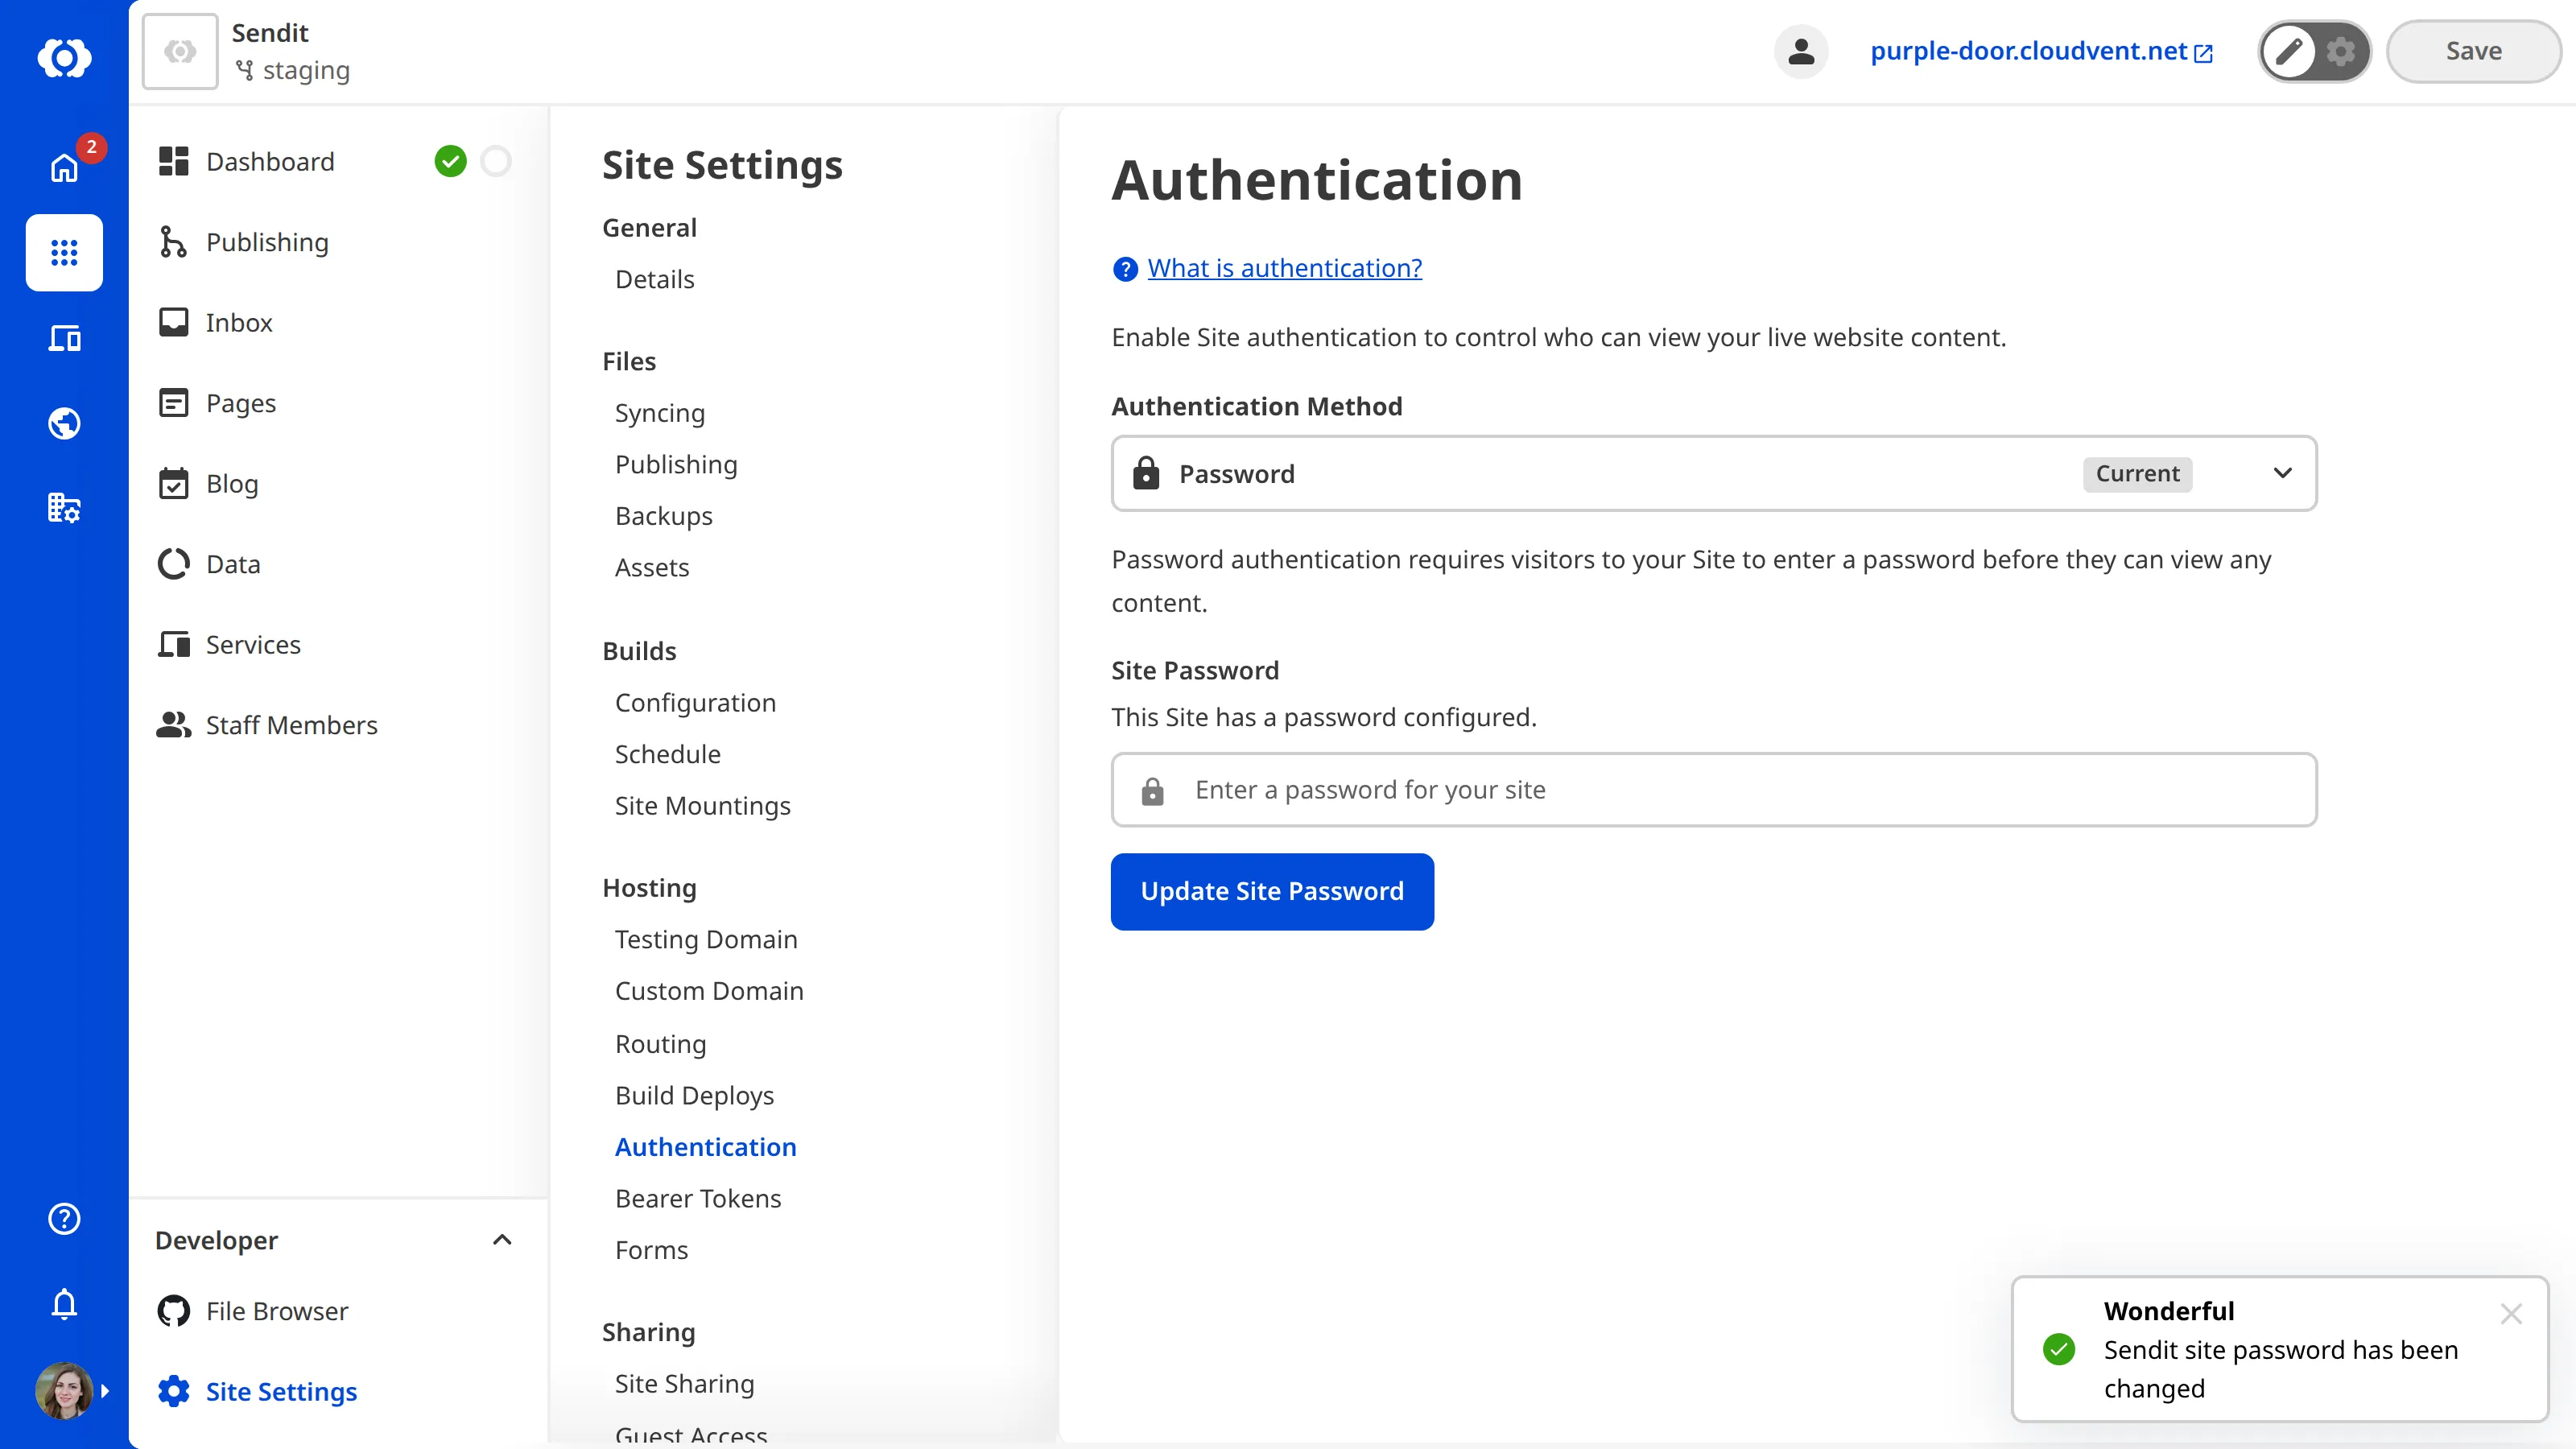The image size is (2576, 1449).
Task: Click the CloudCannon logo icon
Action: pyautogui.click(x=64, y=57)
